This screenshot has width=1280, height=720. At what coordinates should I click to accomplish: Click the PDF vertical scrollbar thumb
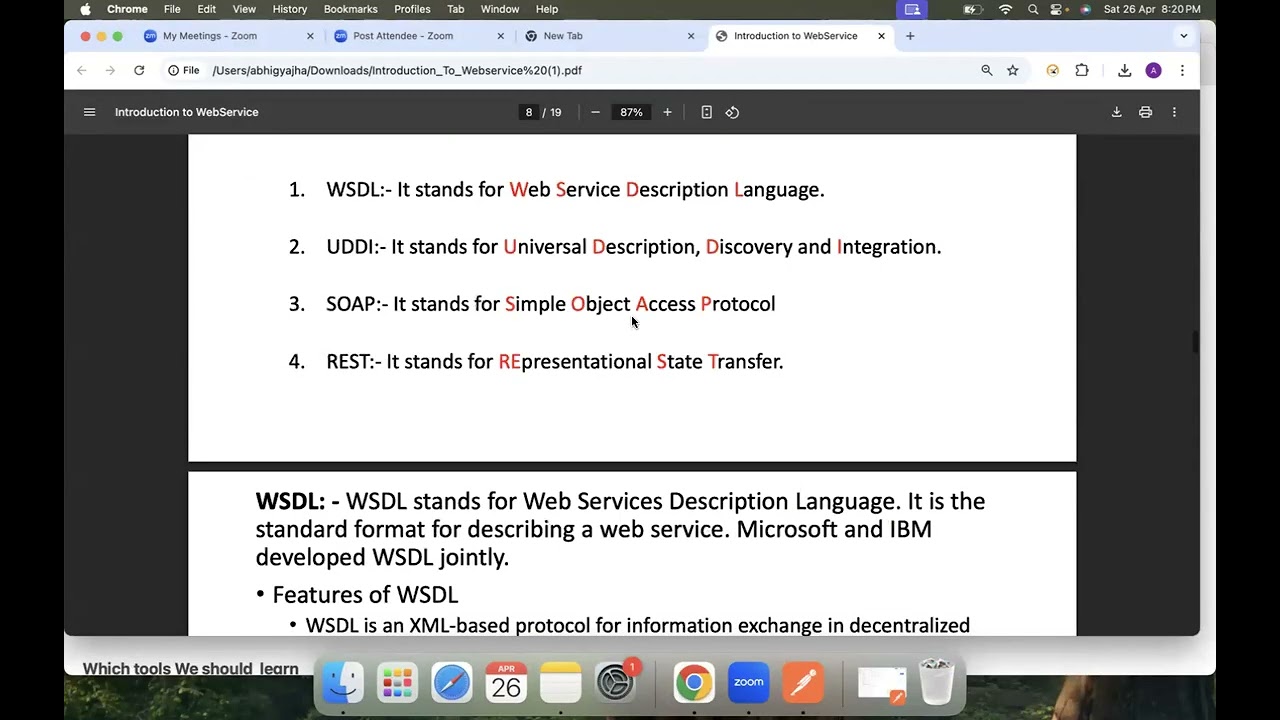[x=1195, y=341]
